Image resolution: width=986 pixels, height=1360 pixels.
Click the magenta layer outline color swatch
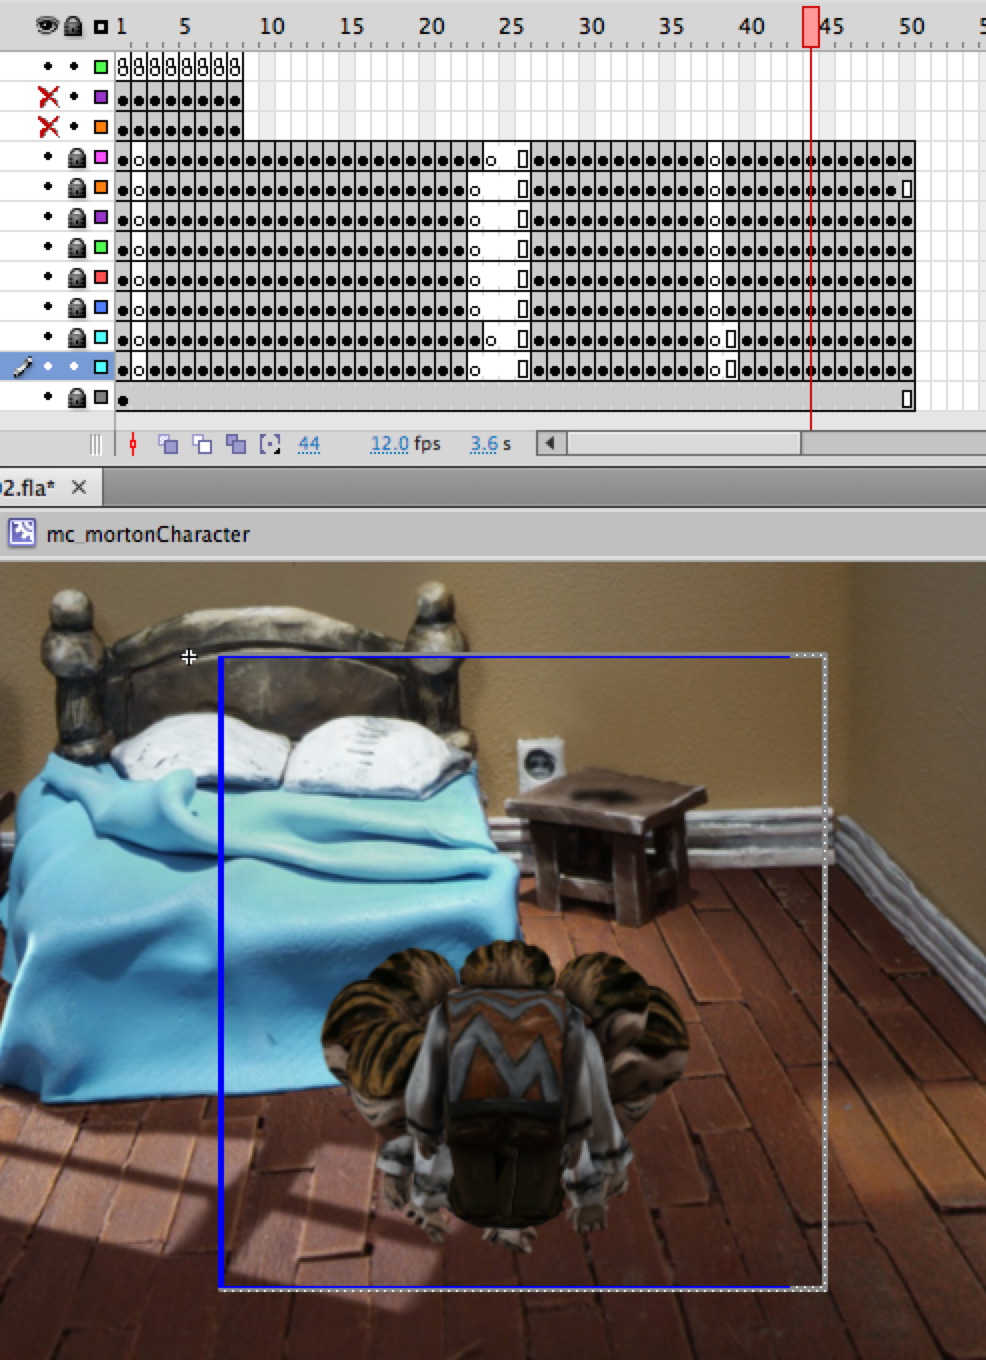(x=101, y=157)
